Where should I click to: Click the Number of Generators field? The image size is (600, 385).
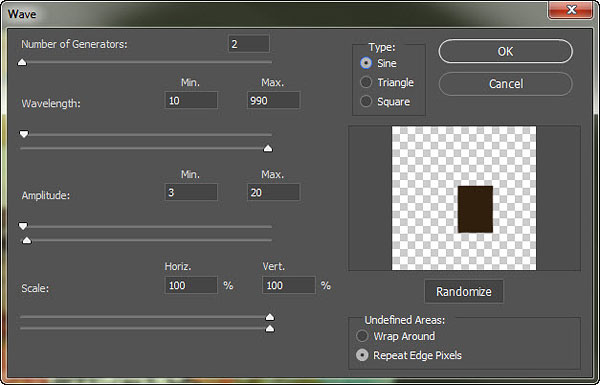pos(249,44)
